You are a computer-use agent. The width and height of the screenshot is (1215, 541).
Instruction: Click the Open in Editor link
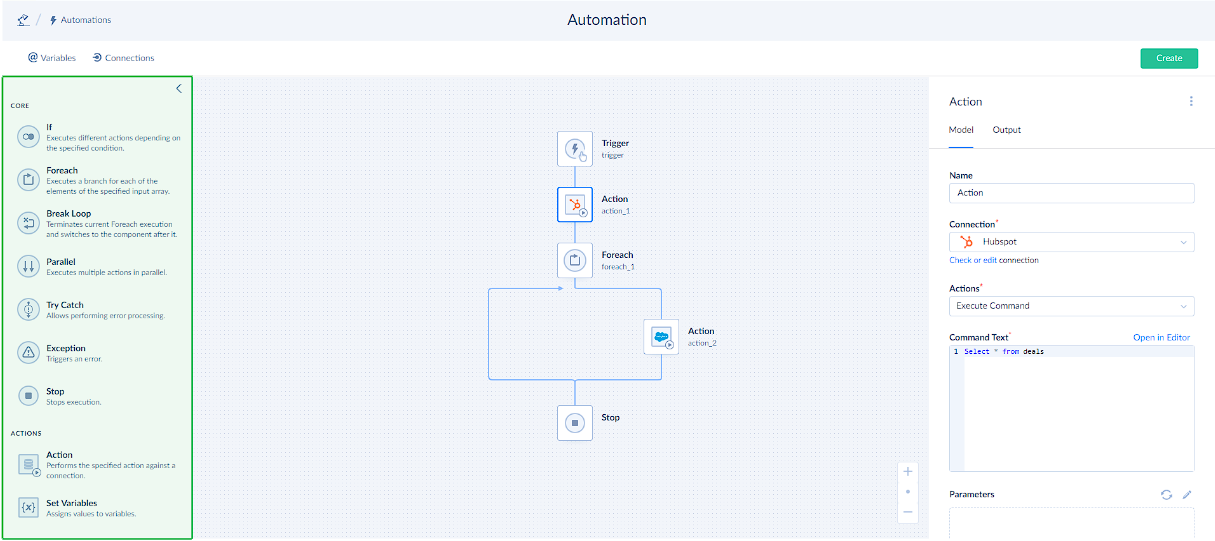coord(1161,337)
